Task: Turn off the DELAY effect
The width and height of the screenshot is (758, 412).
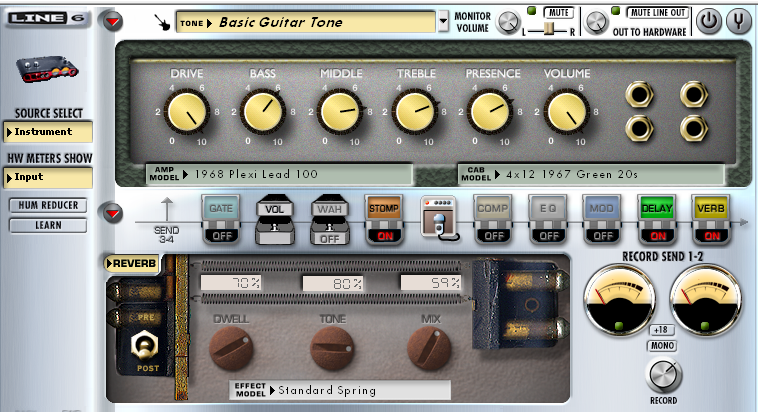Action: click(x=657, y=235)
